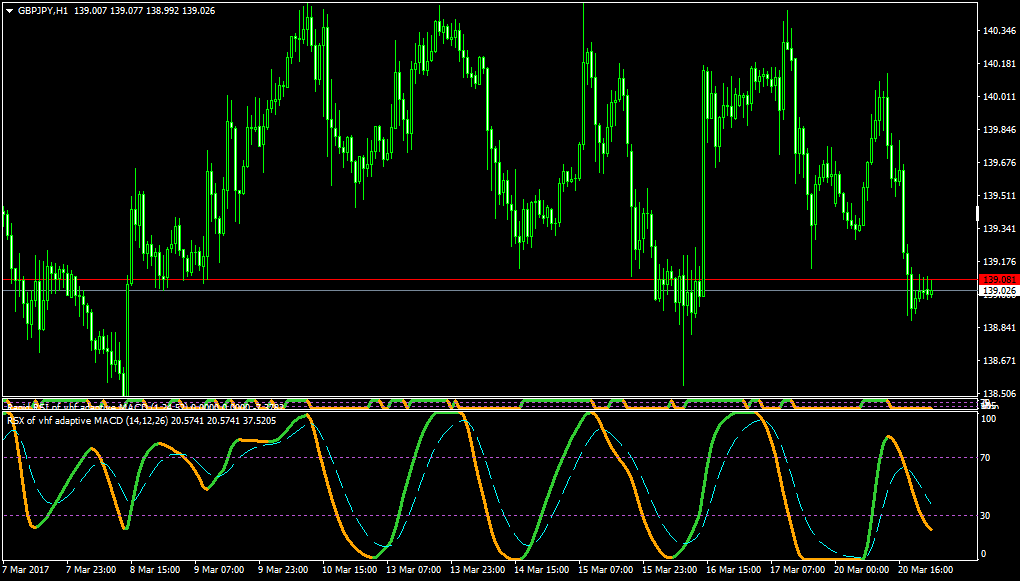1020x581 pixels.
Task: Click the 7 Mar 2017 time label
Action: click(27, 569)
